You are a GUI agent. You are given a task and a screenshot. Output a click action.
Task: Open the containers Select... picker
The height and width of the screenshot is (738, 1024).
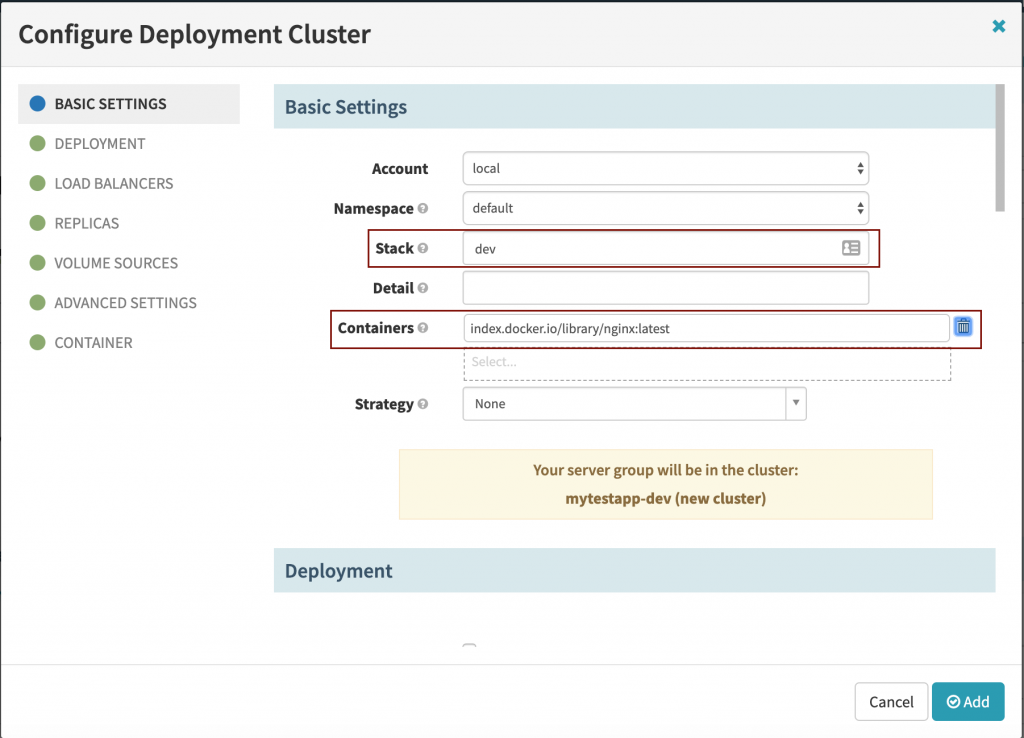click(x=706, y=363)
